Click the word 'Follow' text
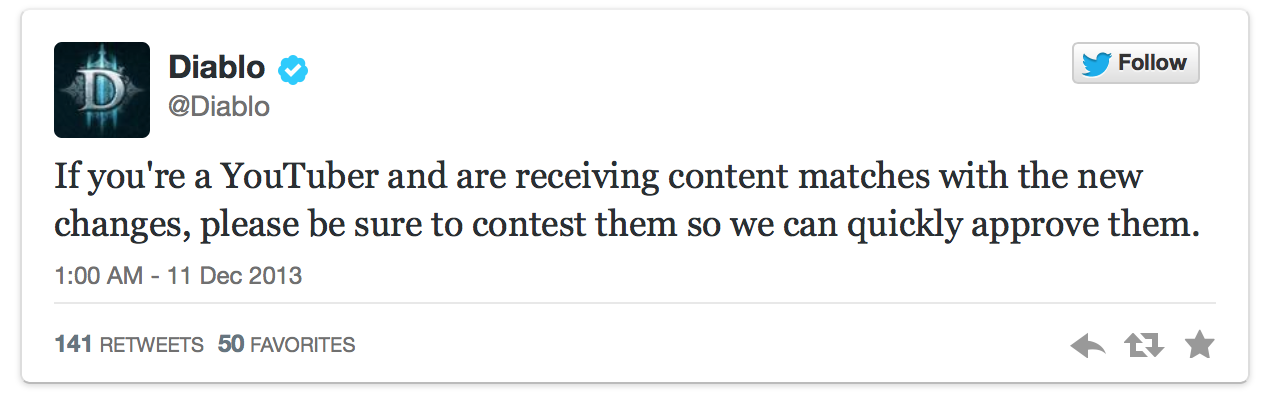1272x406 pixels. click(1152, 63)
